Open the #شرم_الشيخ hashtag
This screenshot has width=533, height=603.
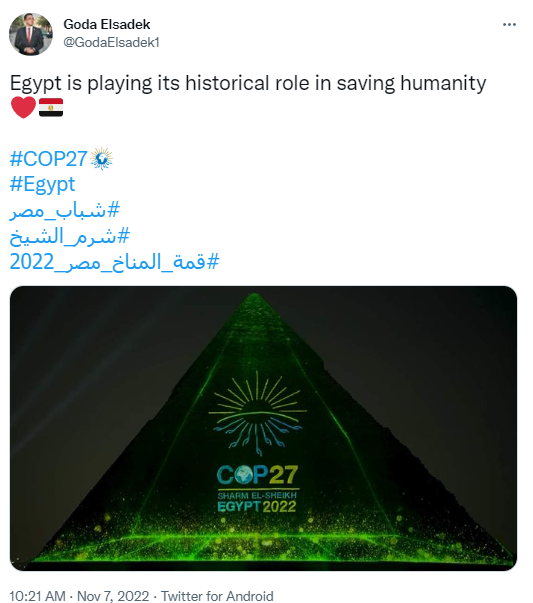pyautogui.click(x=70, y=236)
